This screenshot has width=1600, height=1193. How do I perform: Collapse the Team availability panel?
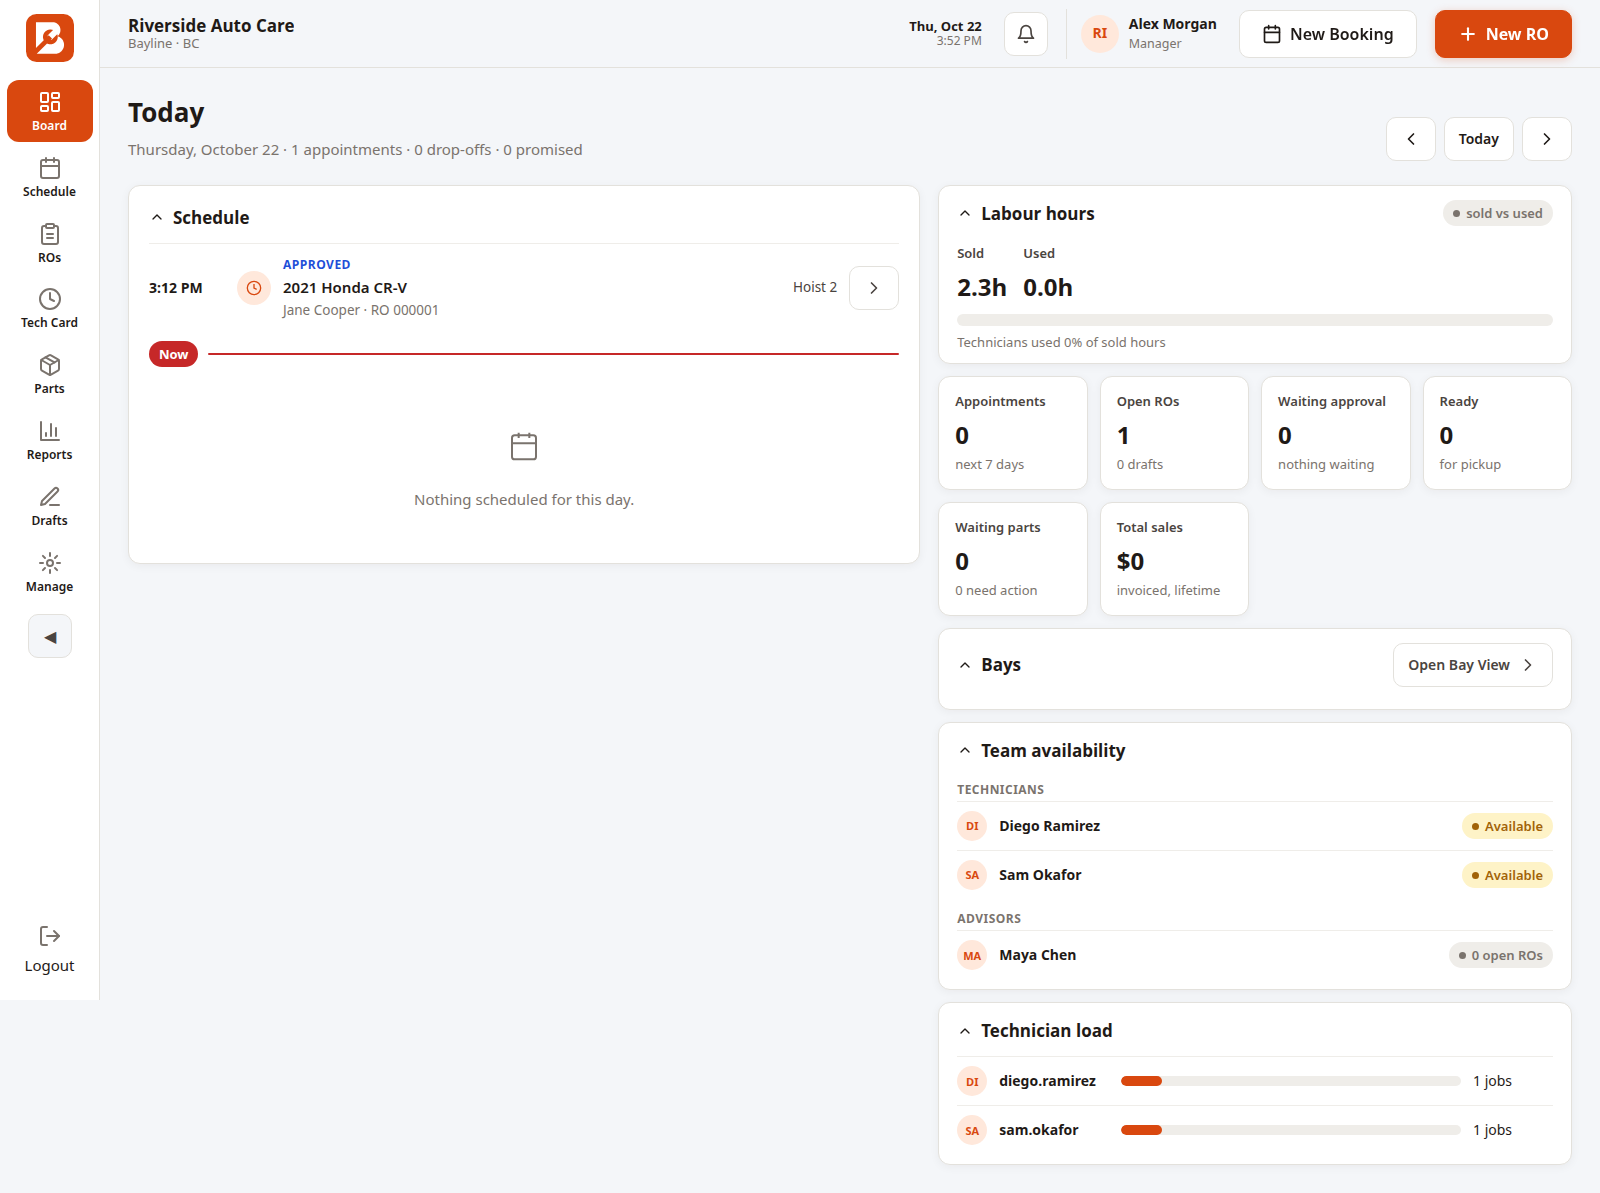point(965,751)
